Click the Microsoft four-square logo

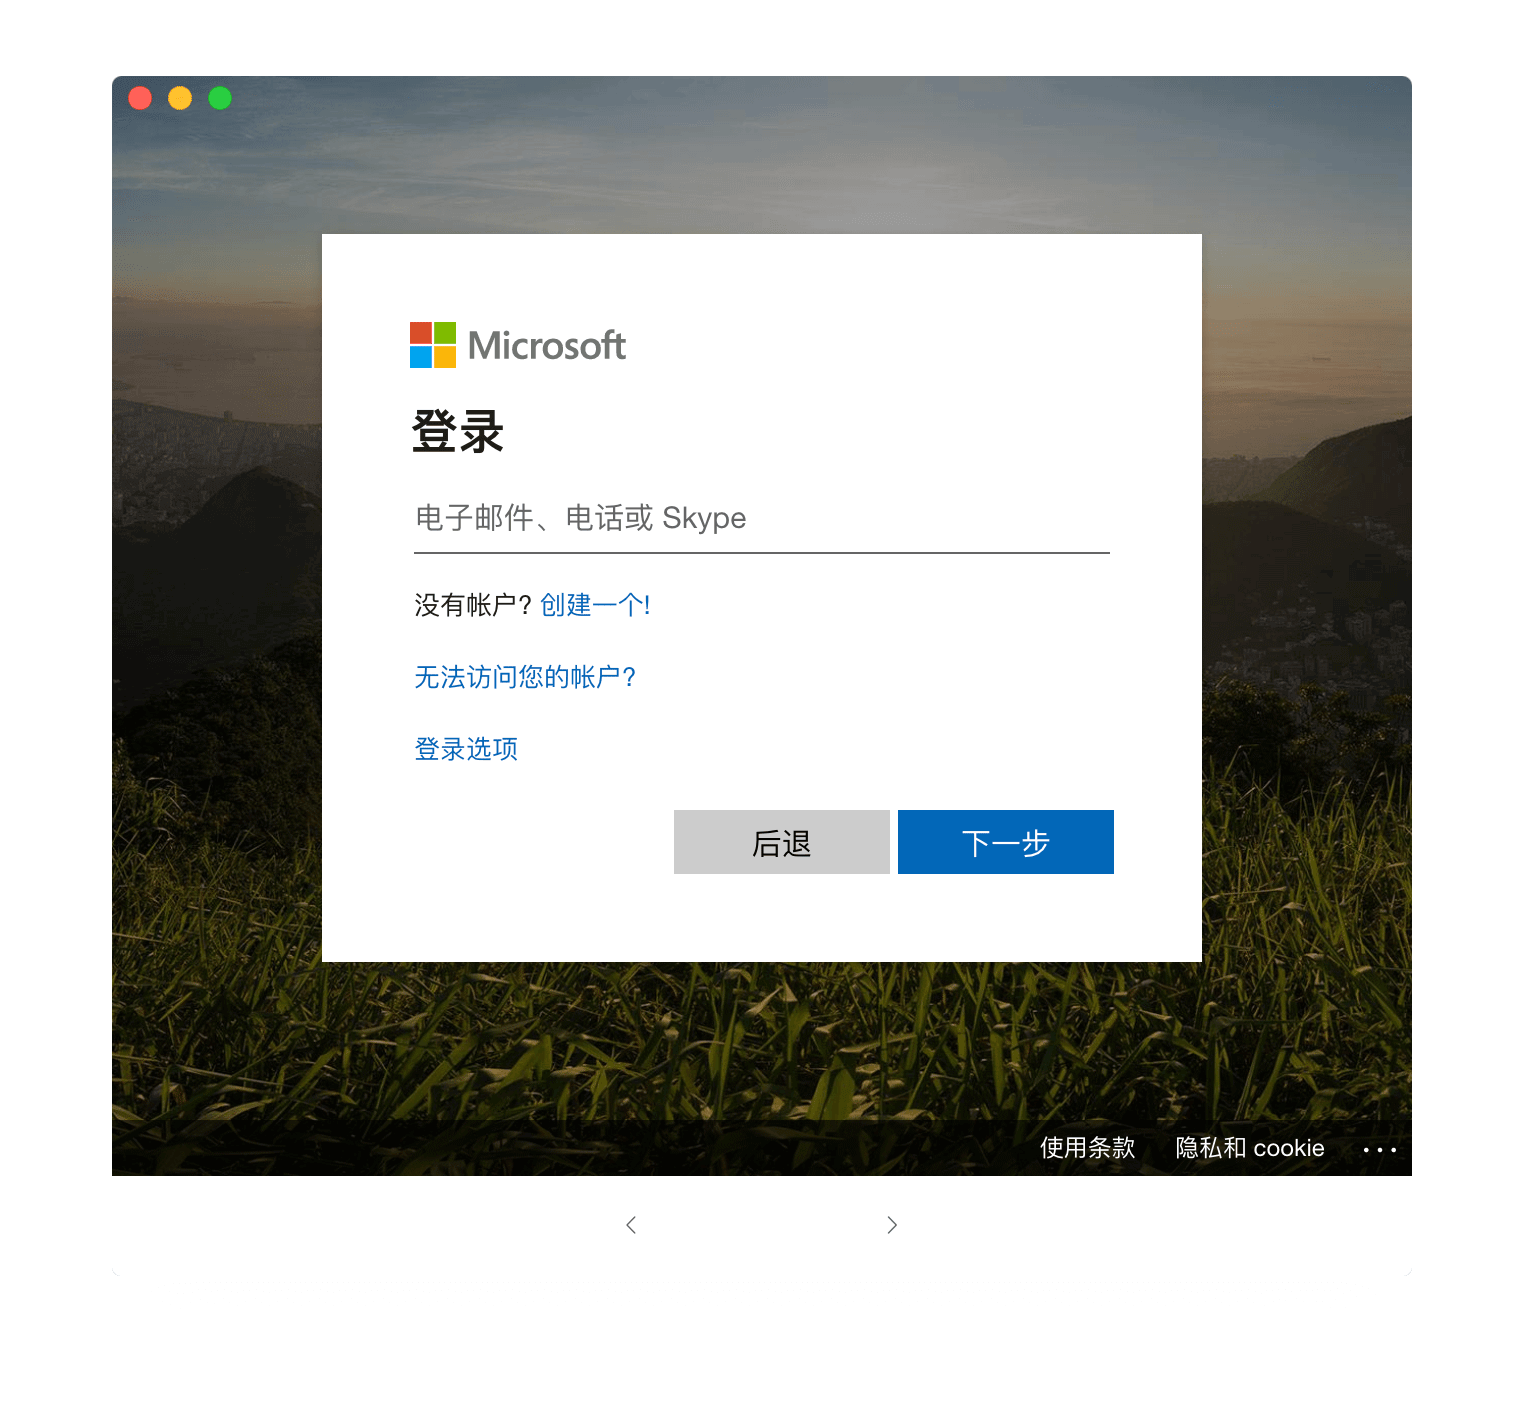coord(433,345)
